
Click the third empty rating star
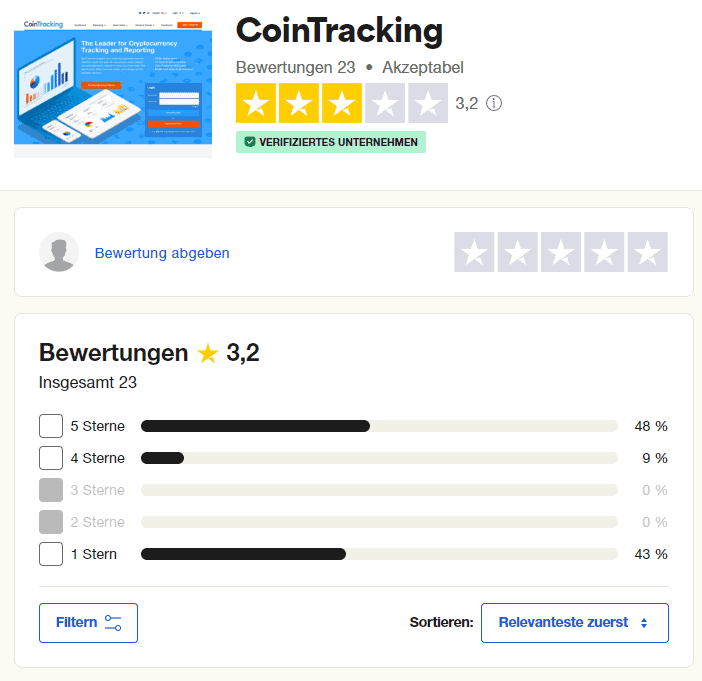pyautogui.click(x=561, y=252)
